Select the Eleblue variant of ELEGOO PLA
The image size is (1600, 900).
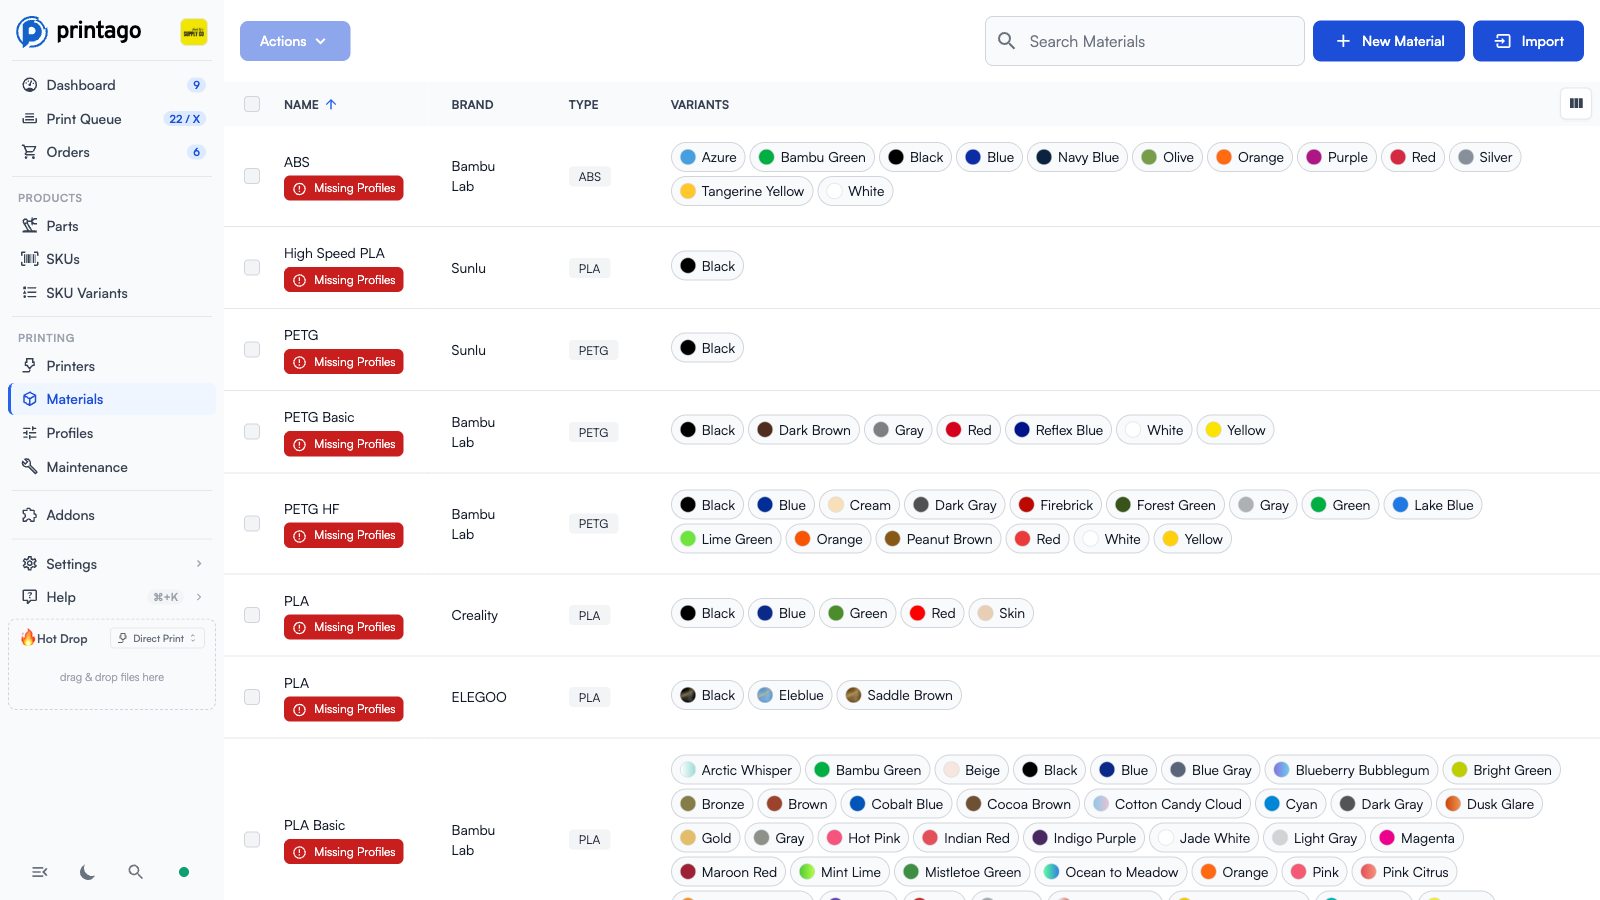[790, 695]
